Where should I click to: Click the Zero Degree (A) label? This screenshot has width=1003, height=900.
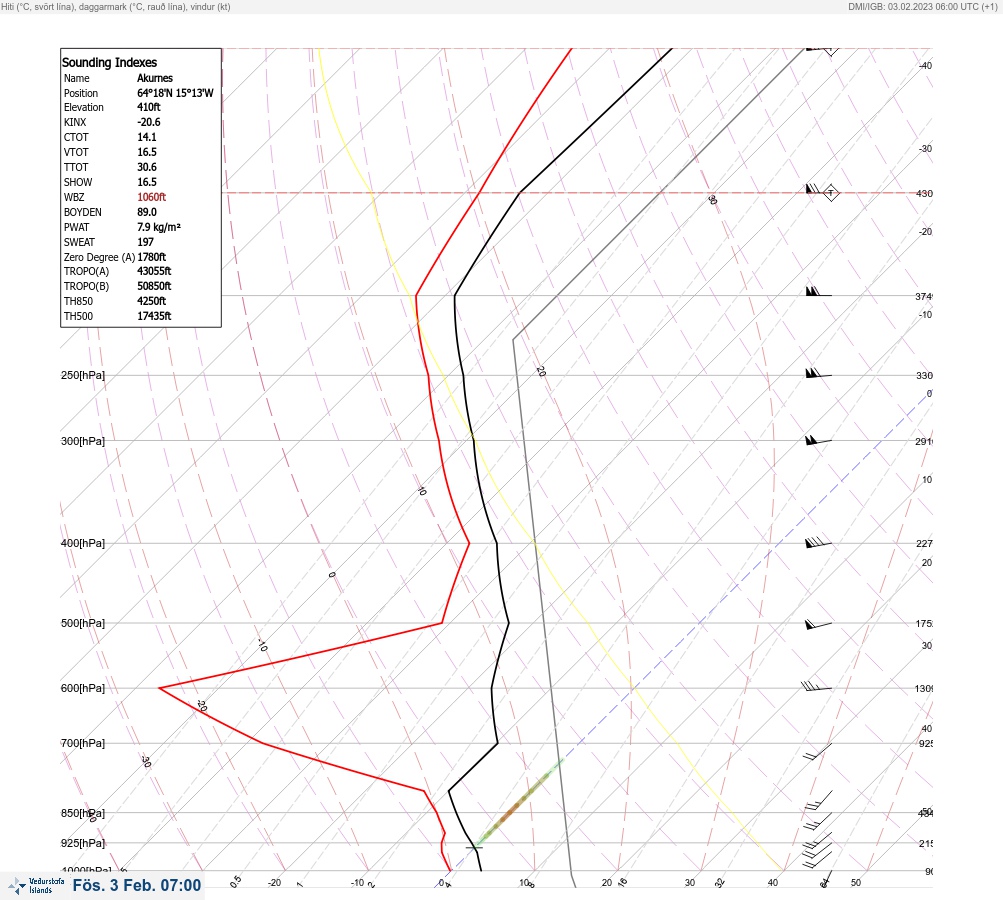[x=99, y=257]
